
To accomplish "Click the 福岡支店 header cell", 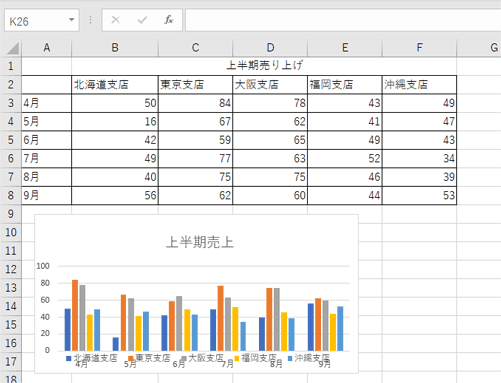I will pyautogui.click(x=345, y=85).
